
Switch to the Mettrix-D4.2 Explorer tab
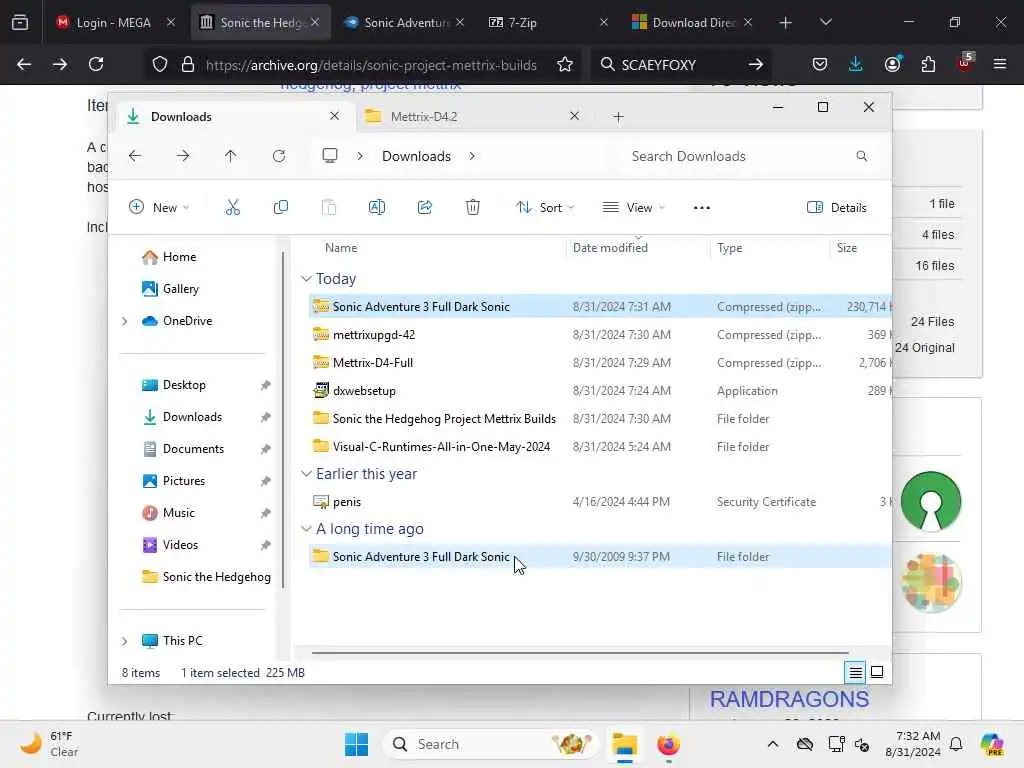tap(465, 116)
